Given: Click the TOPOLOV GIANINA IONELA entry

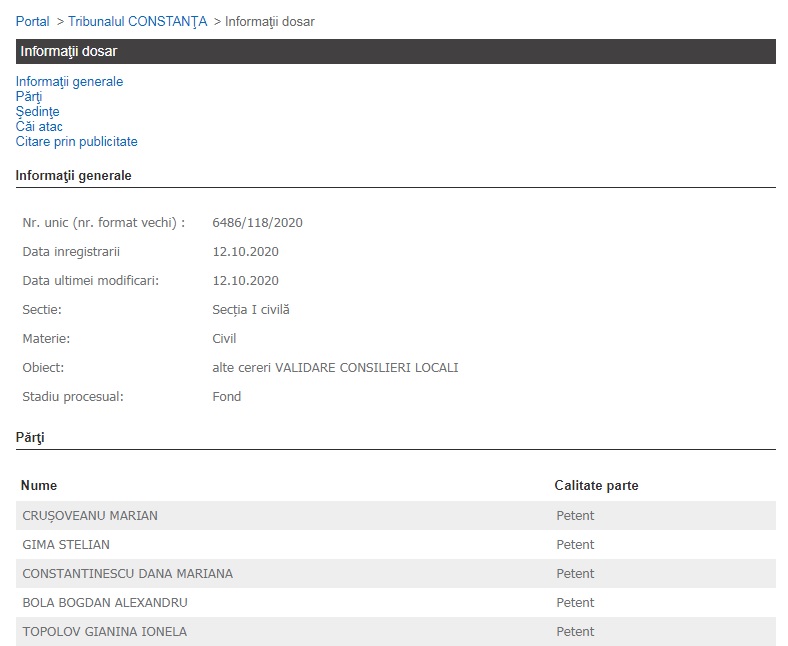Looking at the screenshot, I should coord(104,632).
